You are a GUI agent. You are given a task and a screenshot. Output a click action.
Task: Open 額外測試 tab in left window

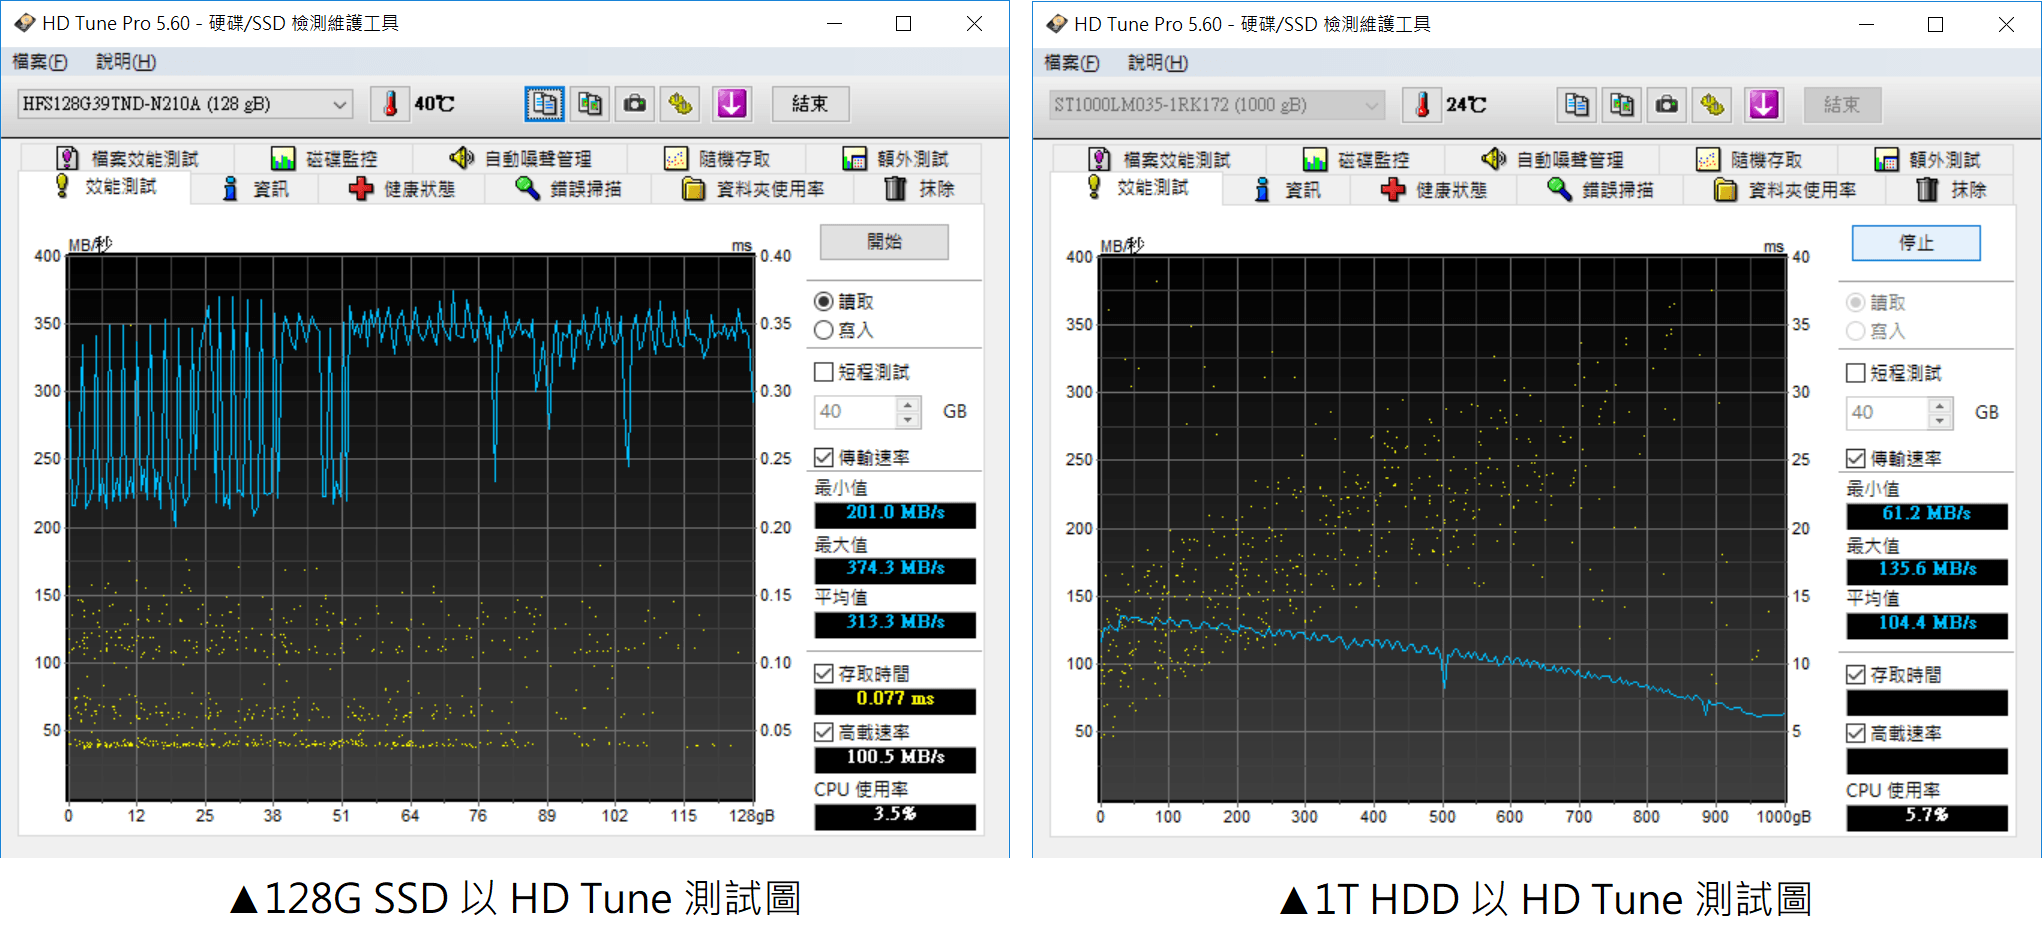point(896,159)
